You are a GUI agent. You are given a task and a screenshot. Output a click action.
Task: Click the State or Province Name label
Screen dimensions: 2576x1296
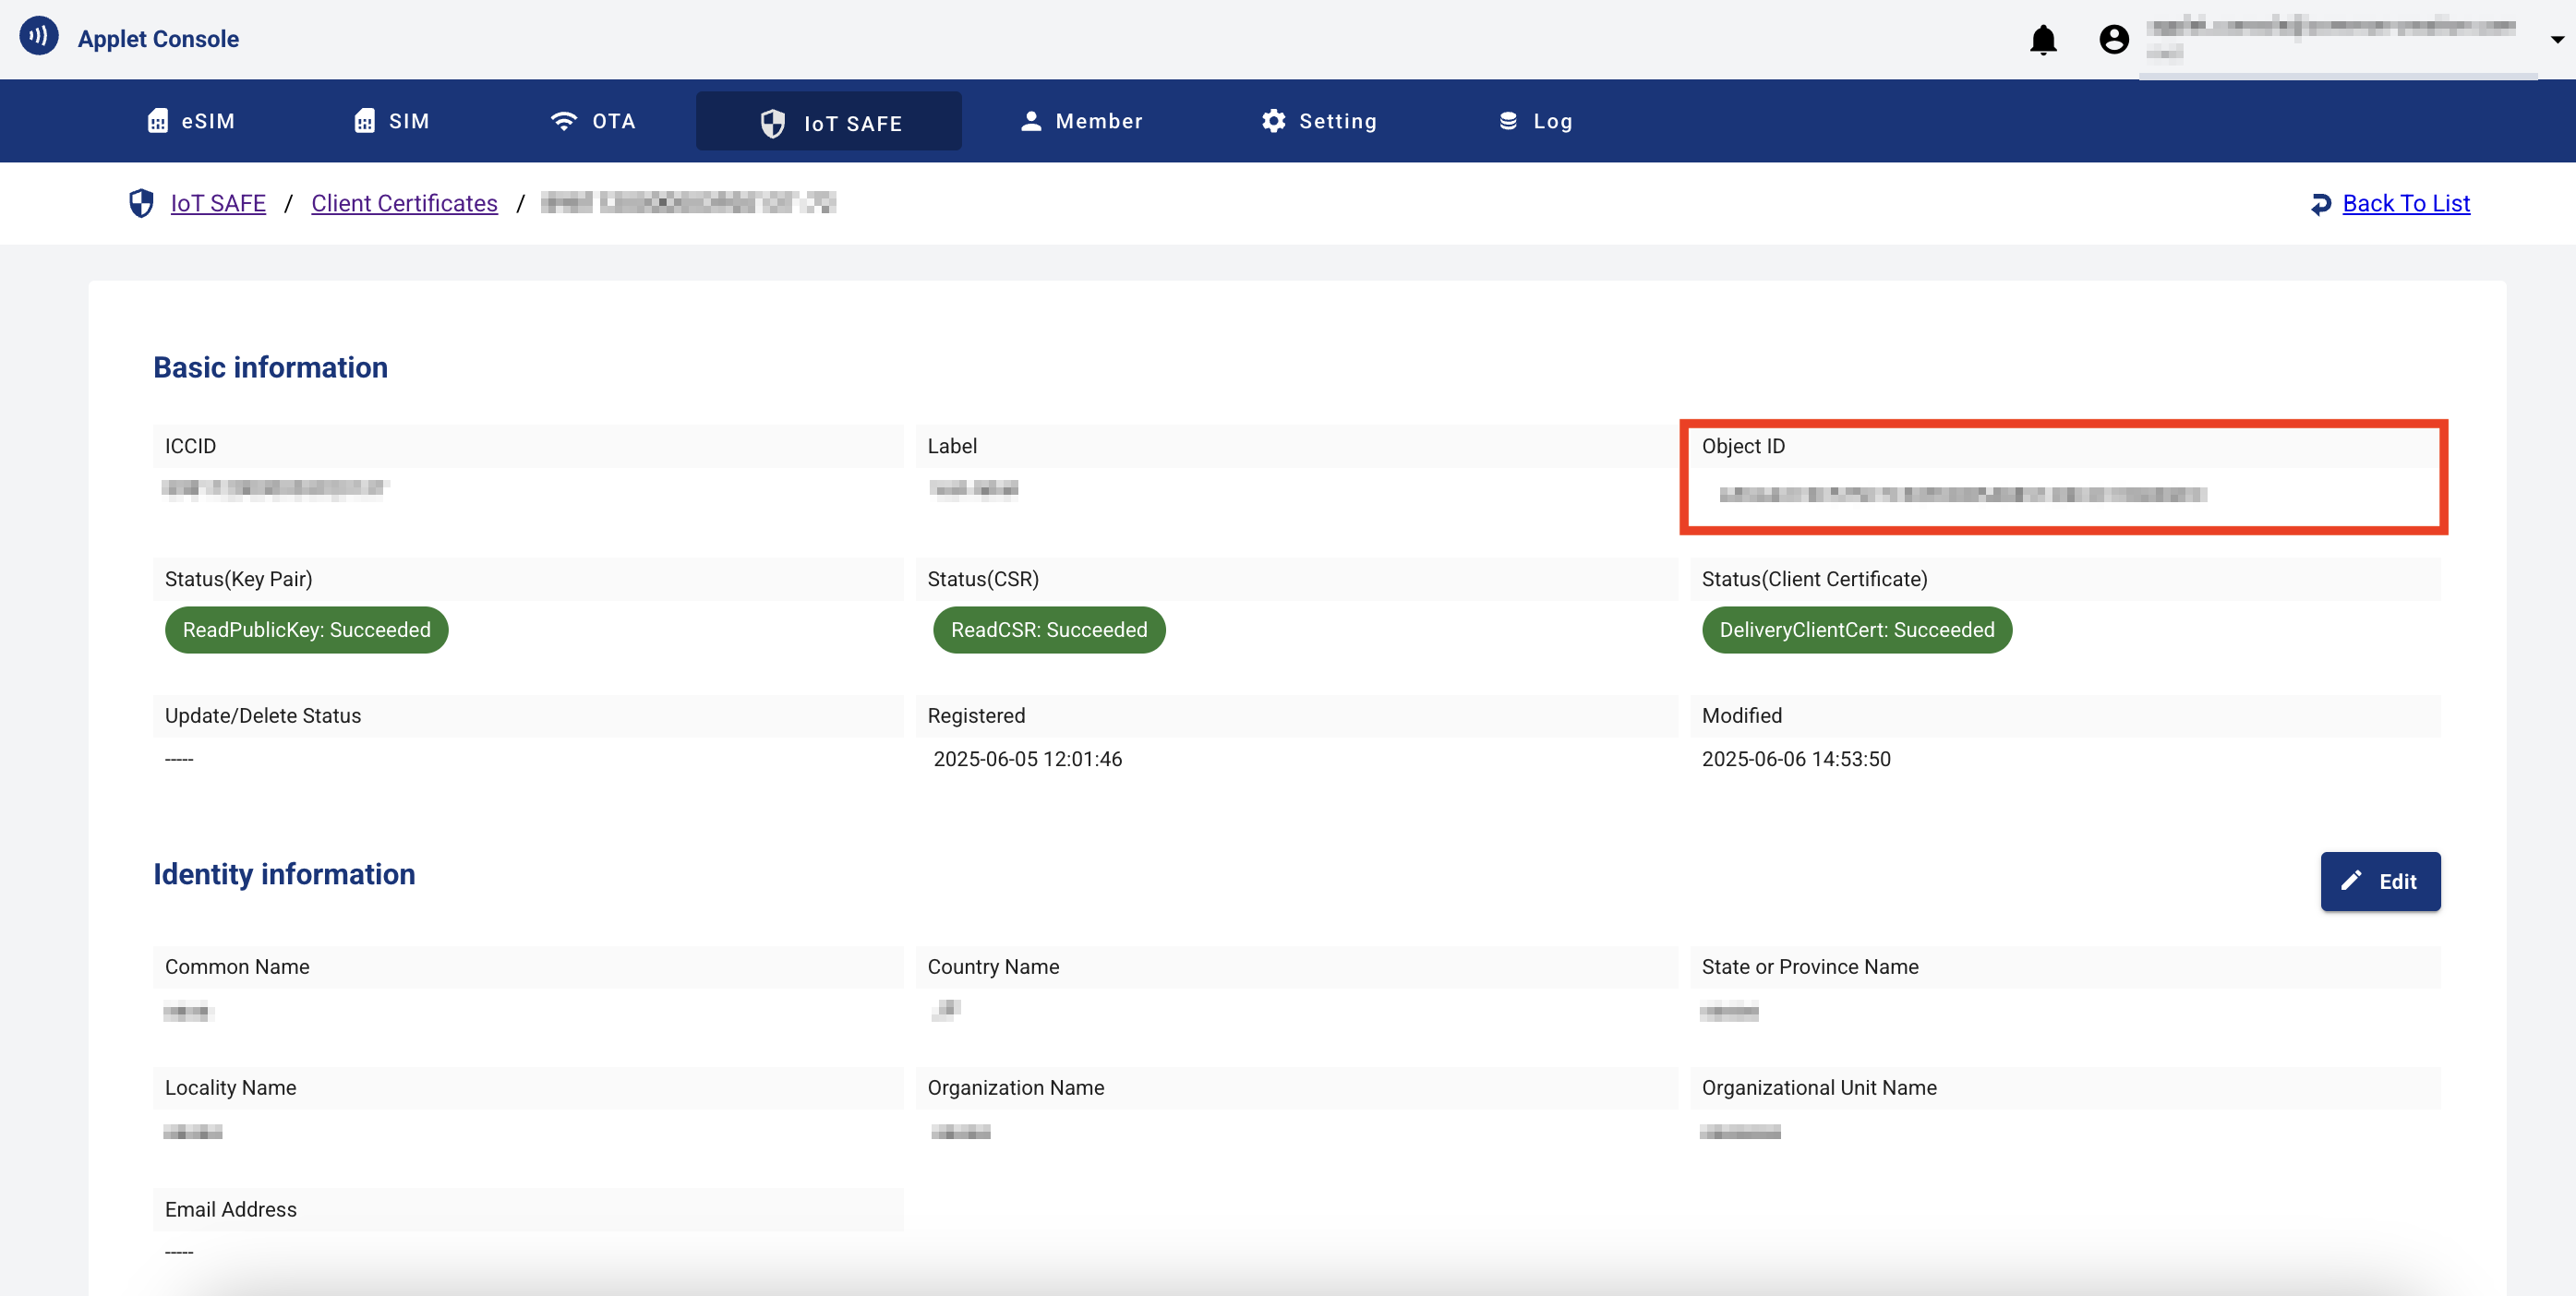1810,967
